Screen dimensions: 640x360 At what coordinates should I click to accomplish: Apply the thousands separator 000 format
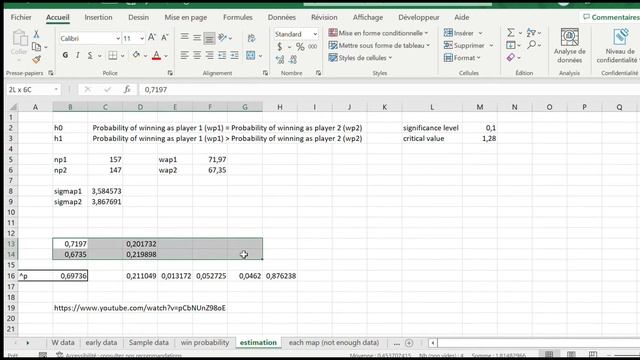pos(313,47)
